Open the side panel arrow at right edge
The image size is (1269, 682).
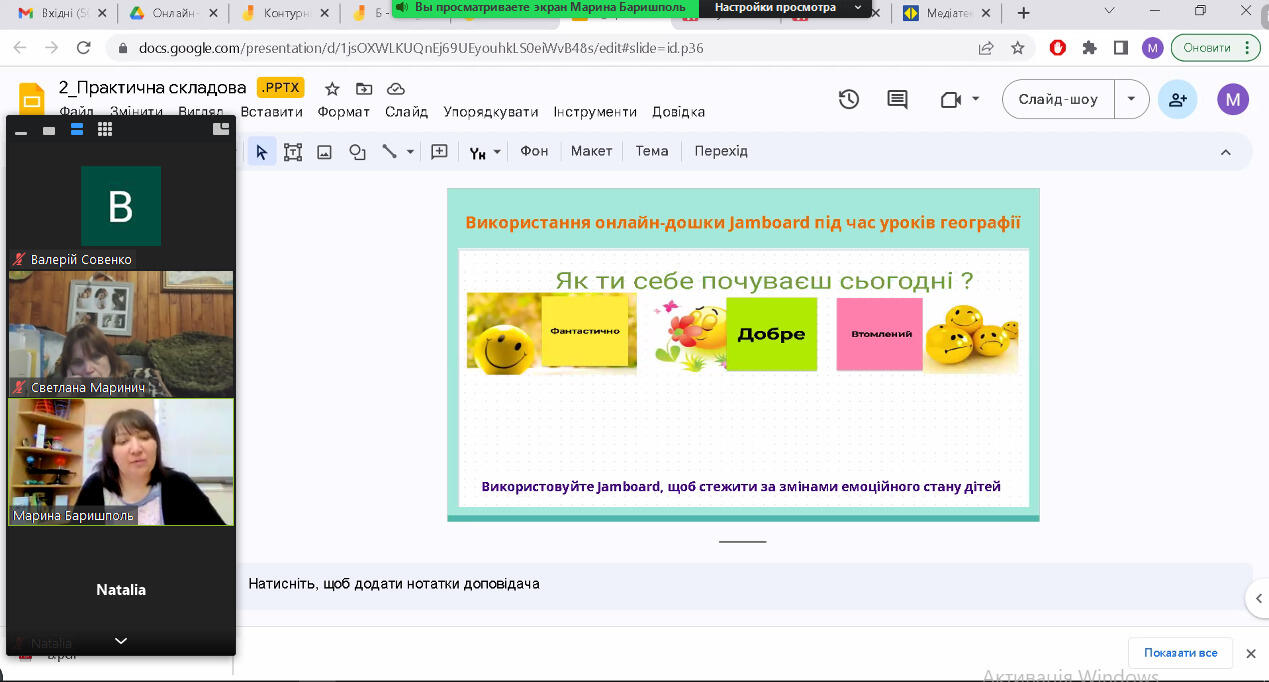1259,599
